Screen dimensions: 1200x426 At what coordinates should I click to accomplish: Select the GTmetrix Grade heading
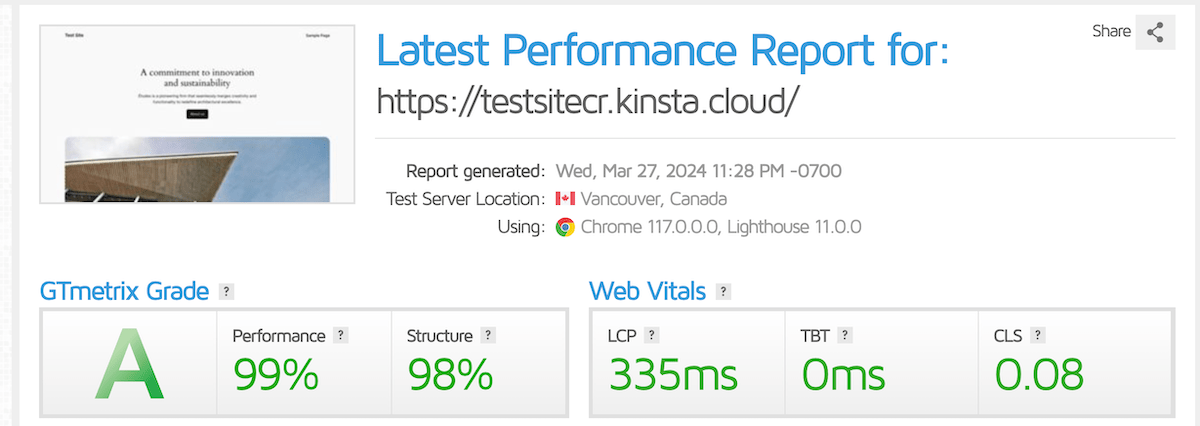(124, 292)
